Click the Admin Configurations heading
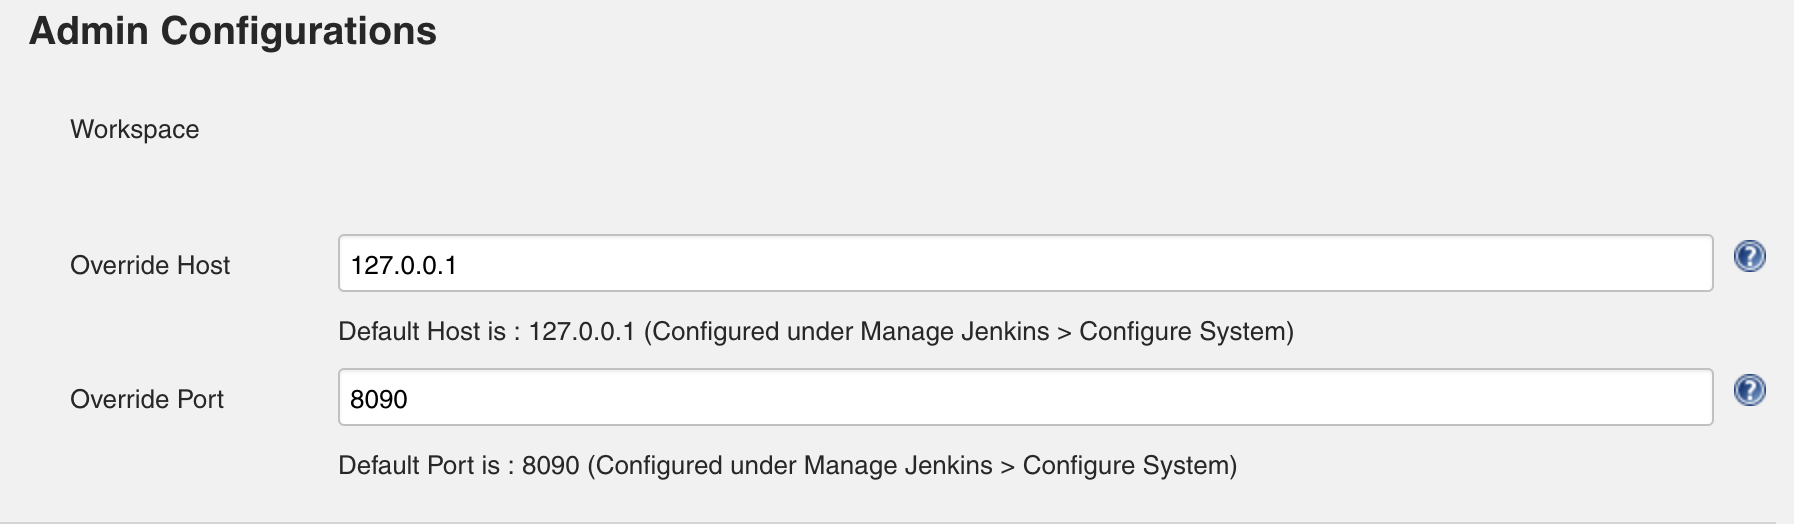1794x524 pixels. click(x=233, y=31)
